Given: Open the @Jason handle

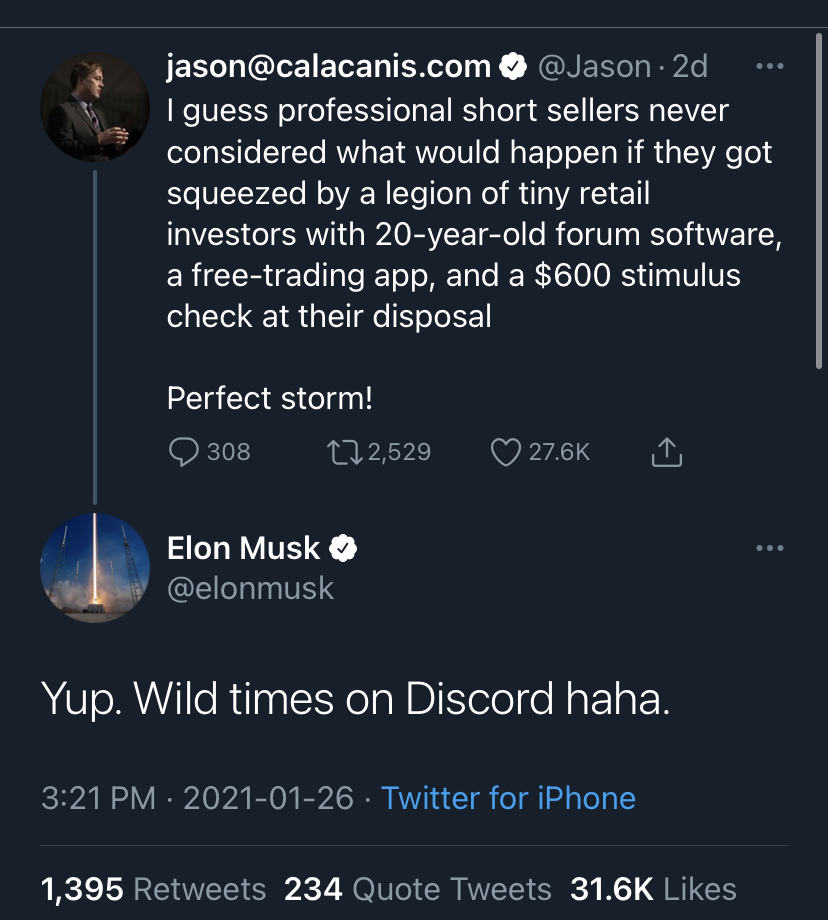Looking at the screenshot, I should click(x=597, y=67).
